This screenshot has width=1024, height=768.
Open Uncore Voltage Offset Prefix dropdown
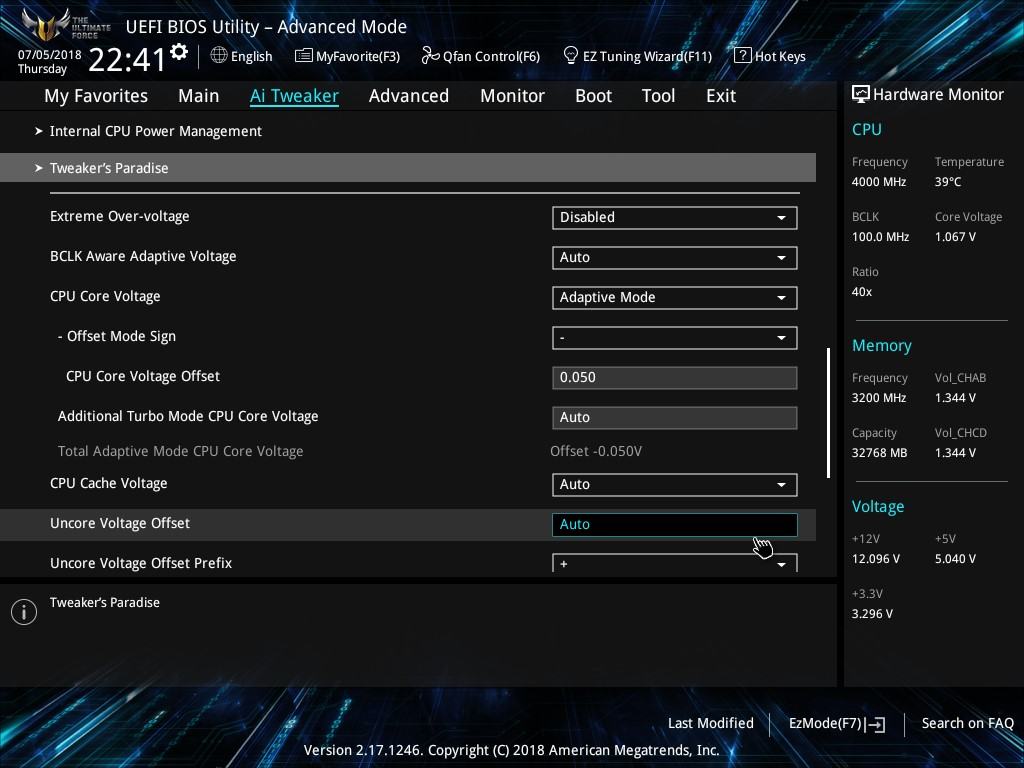pyautogui.click(x=675, y=563)
